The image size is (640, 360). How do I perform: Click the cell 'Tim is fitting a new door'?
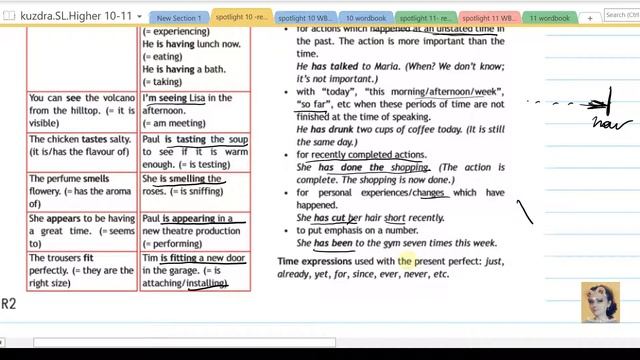tap(195, 271)
